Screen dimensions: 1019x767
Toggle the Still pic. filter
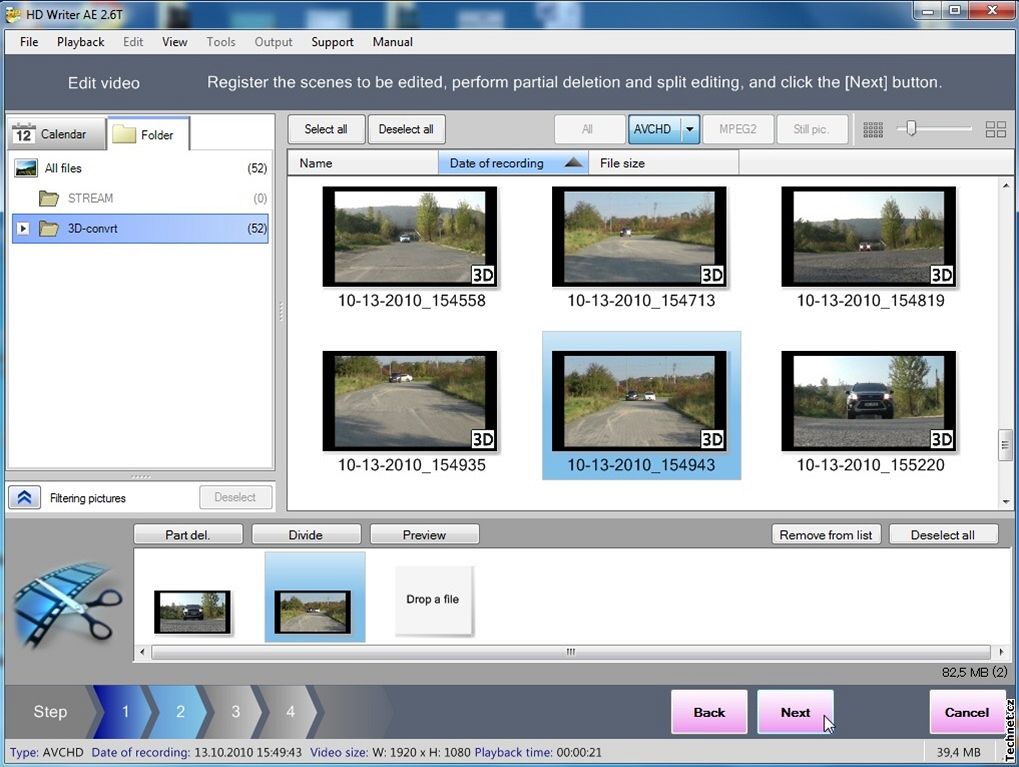pyautogui.click(x=811, y=129)
